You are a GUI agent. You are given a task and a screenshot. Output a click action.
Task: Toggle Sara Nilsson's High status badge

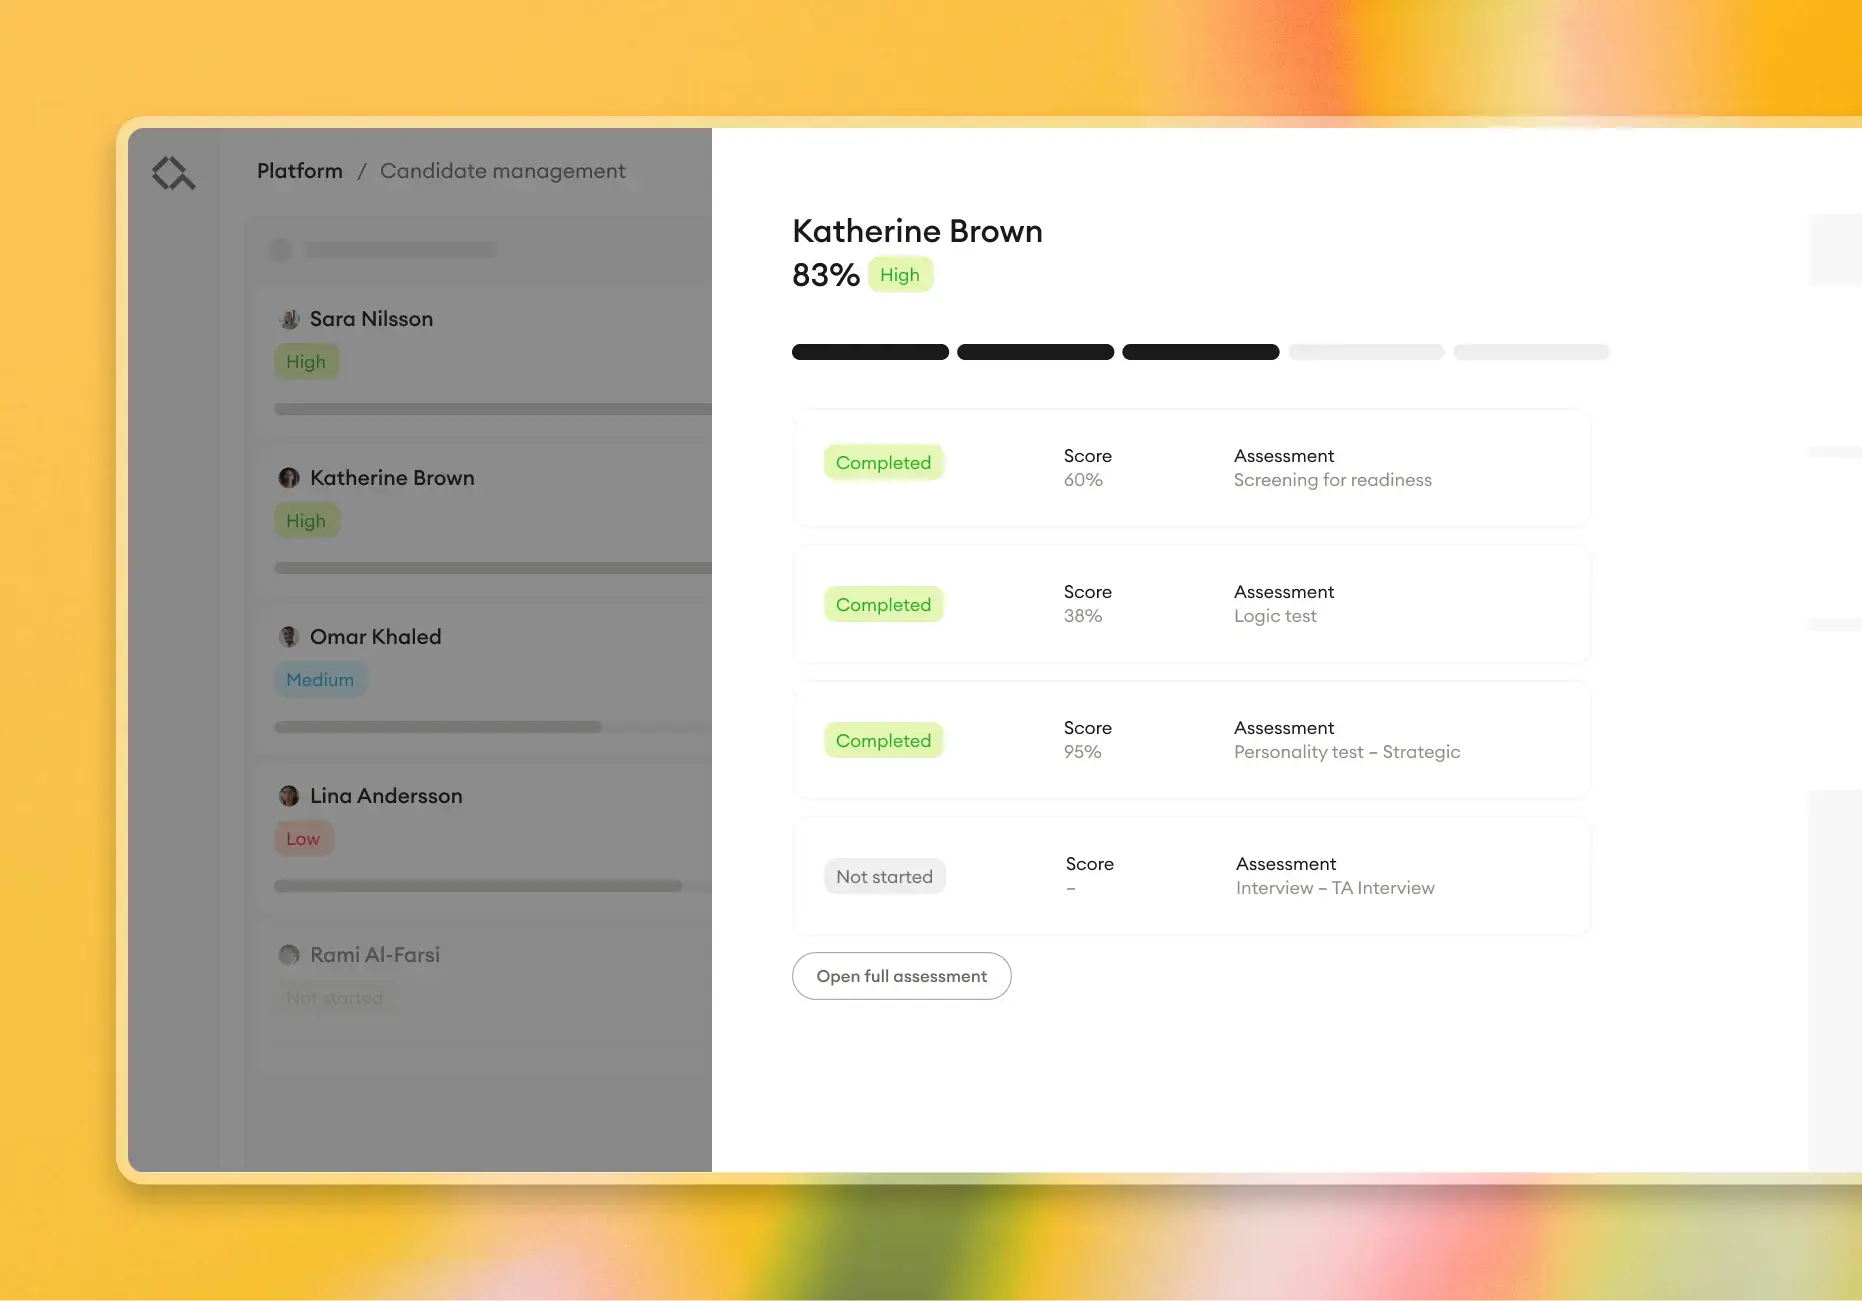pyautogui.click(x=306, y=361)
